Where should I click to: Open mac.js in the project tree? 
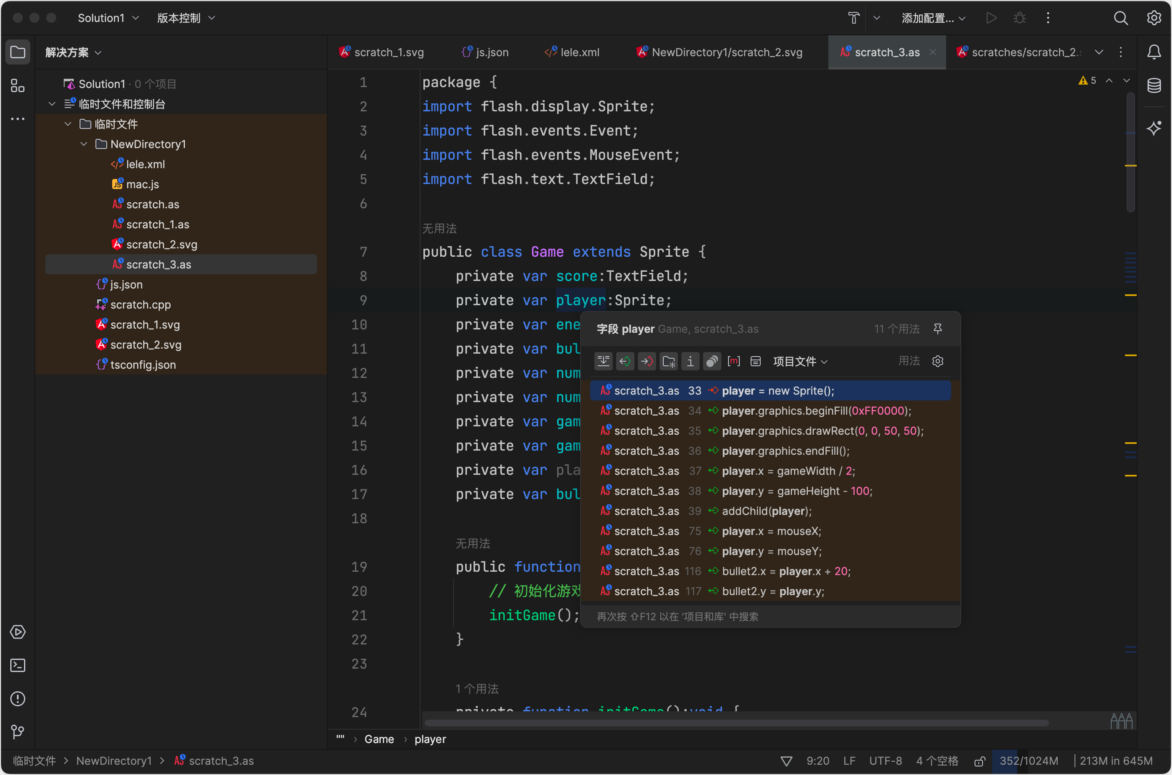[142, 185]
